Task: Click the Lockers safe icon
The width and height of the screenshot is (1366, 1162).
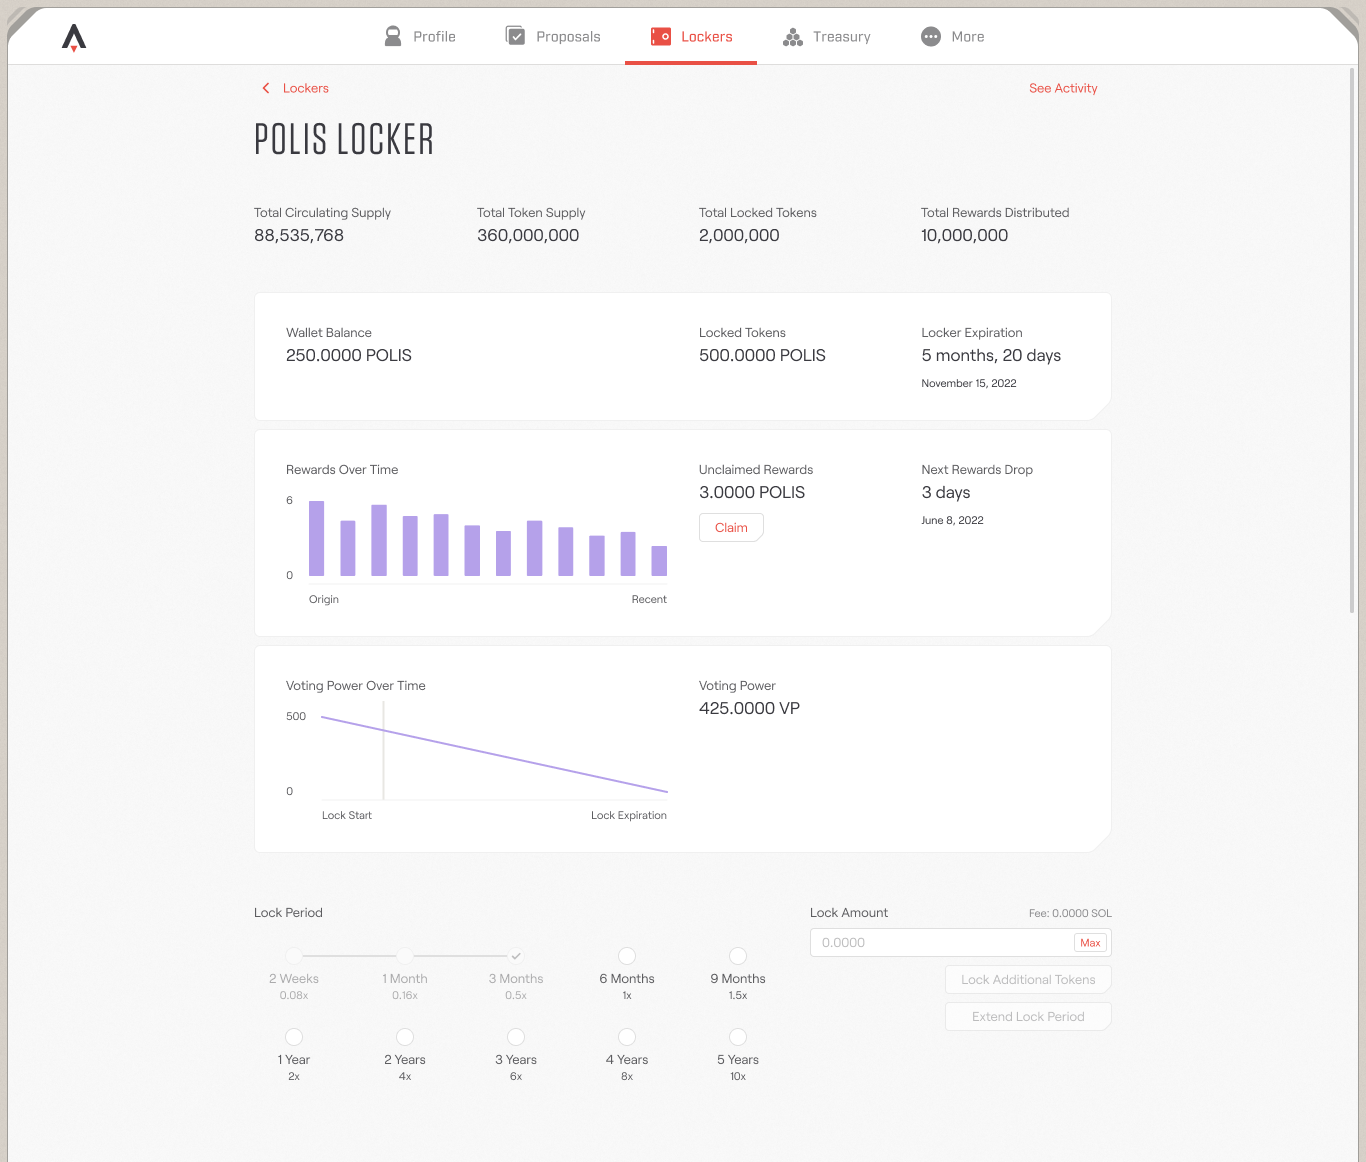Action: click(x=661, y=36)
